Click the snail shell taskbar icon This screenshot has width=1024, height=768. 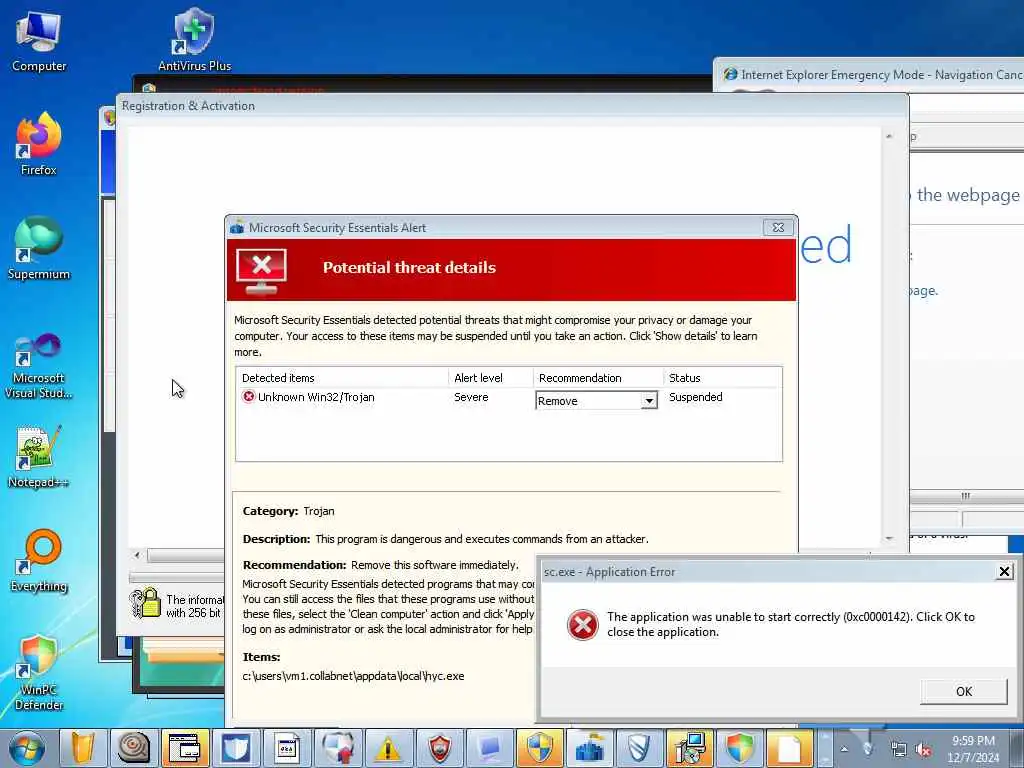(x=134, y=748)
